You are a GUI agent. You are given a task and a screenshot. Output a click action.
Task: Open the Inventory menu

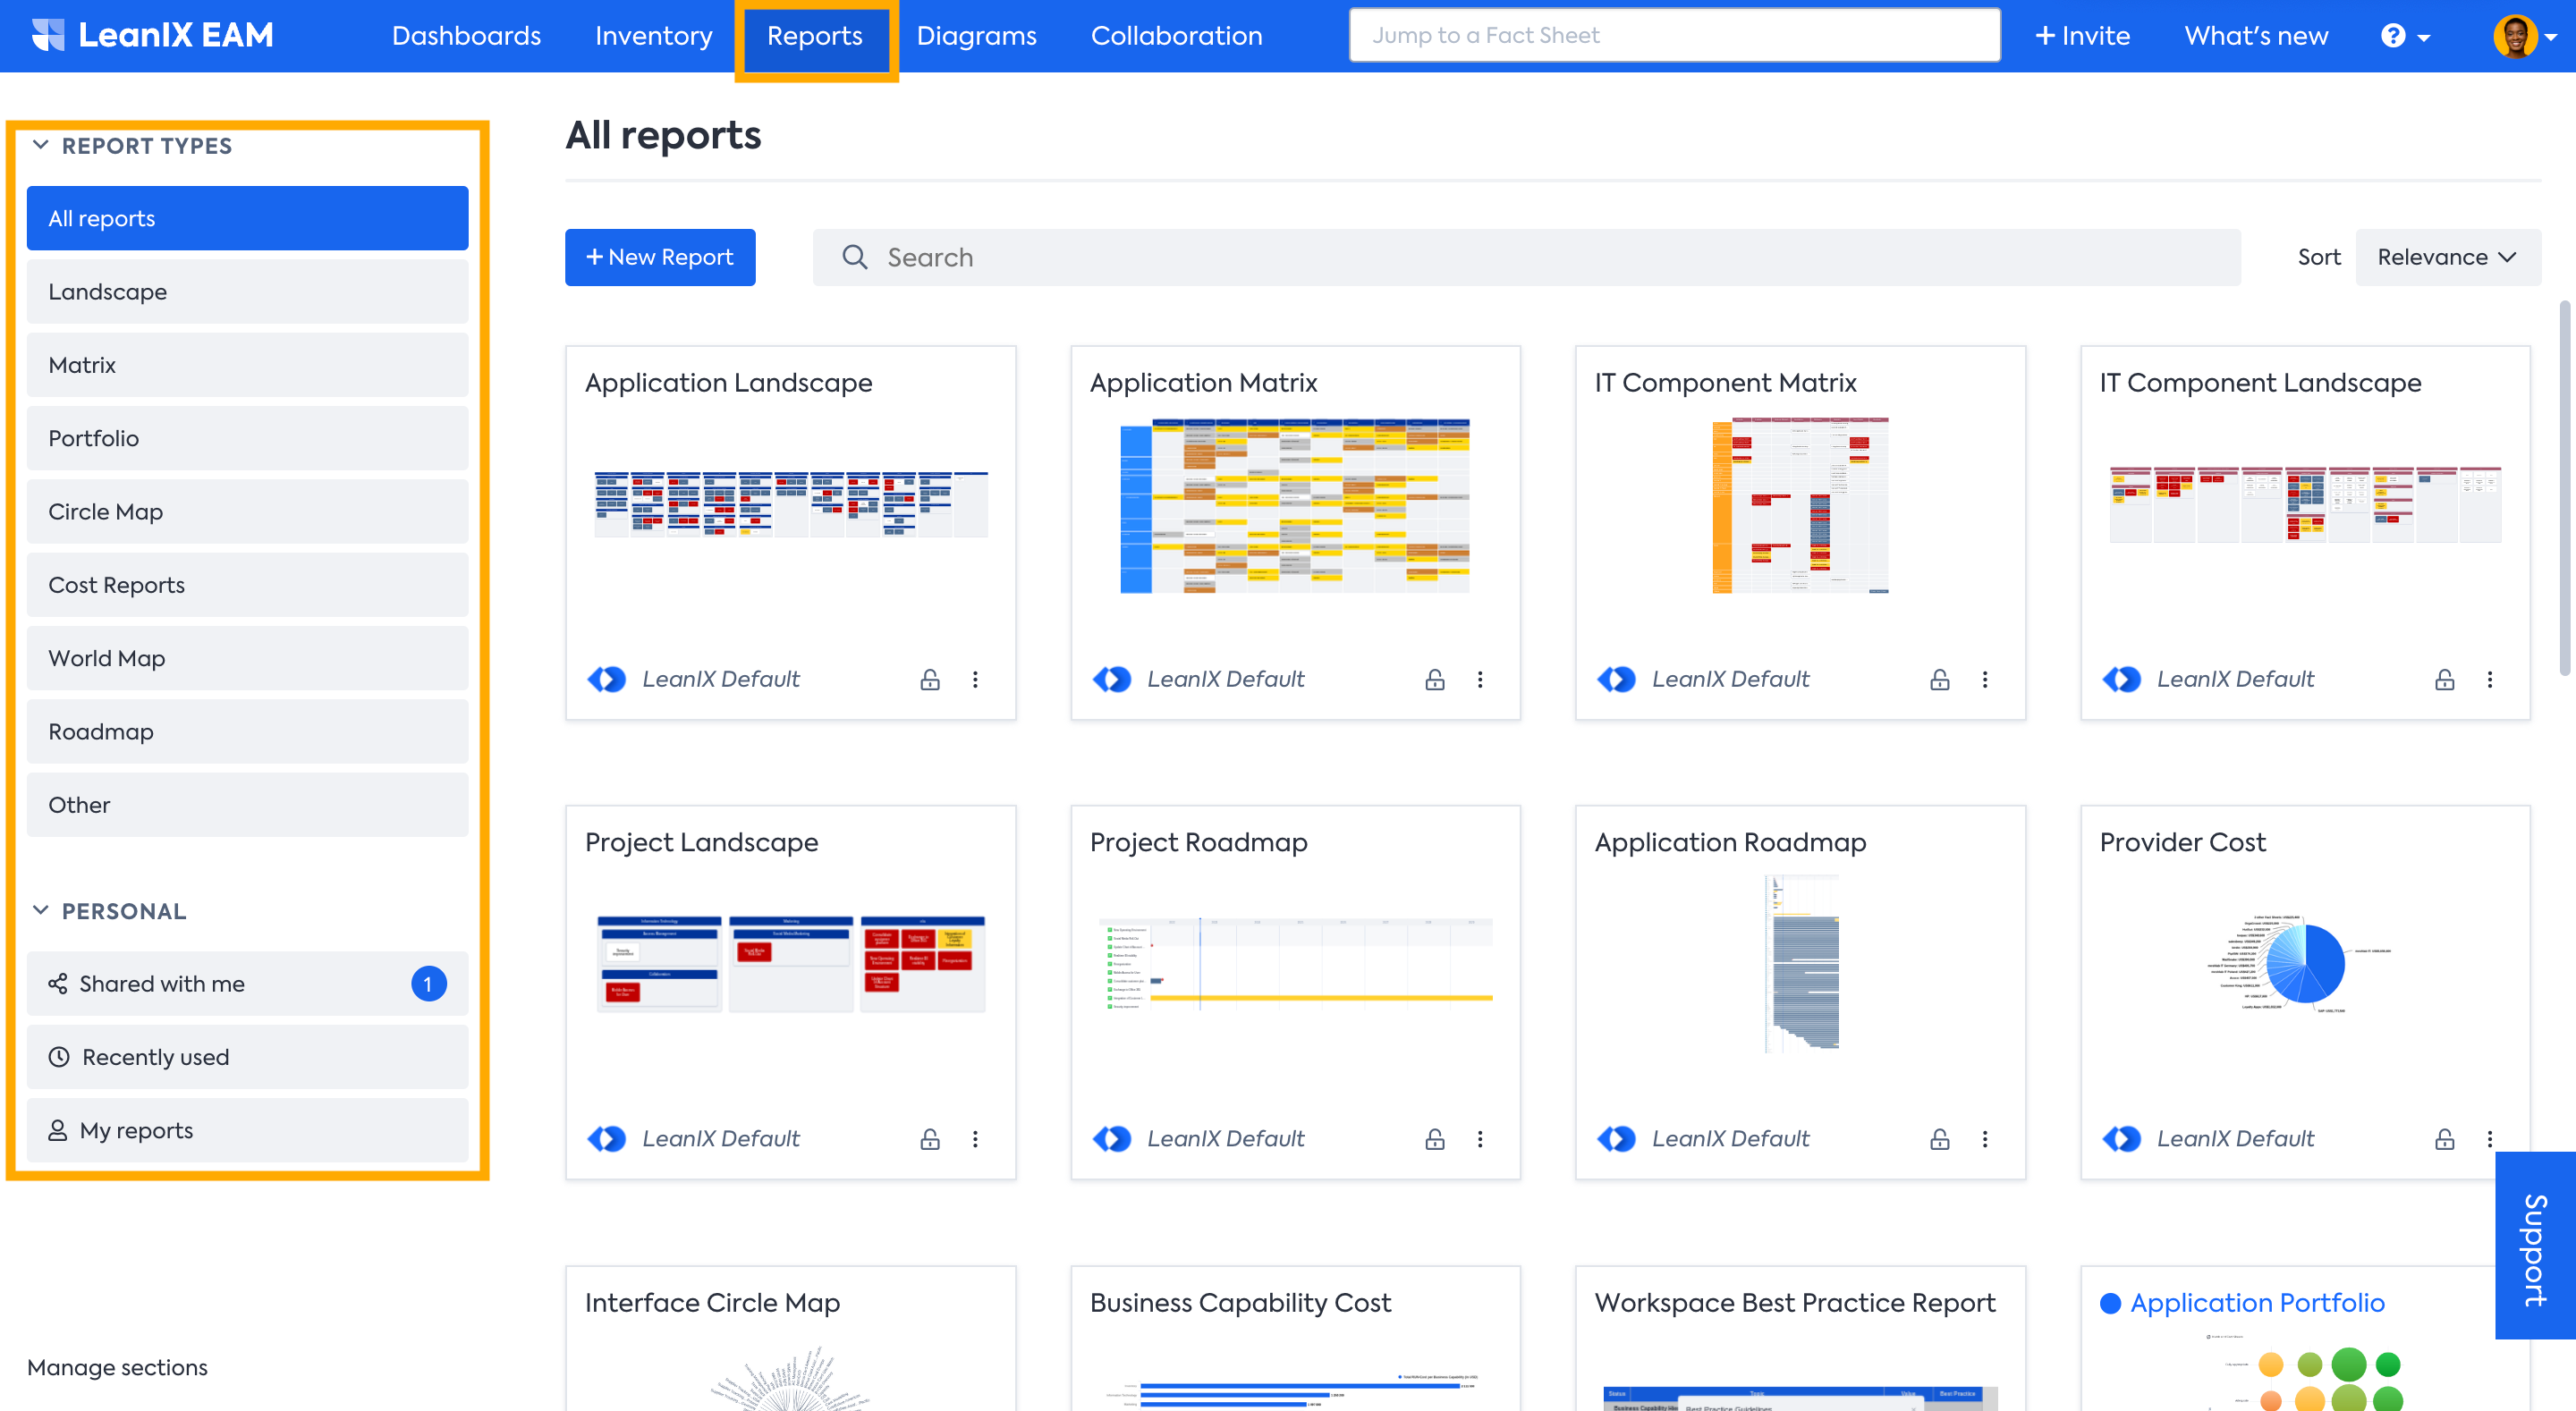point(653,36)
